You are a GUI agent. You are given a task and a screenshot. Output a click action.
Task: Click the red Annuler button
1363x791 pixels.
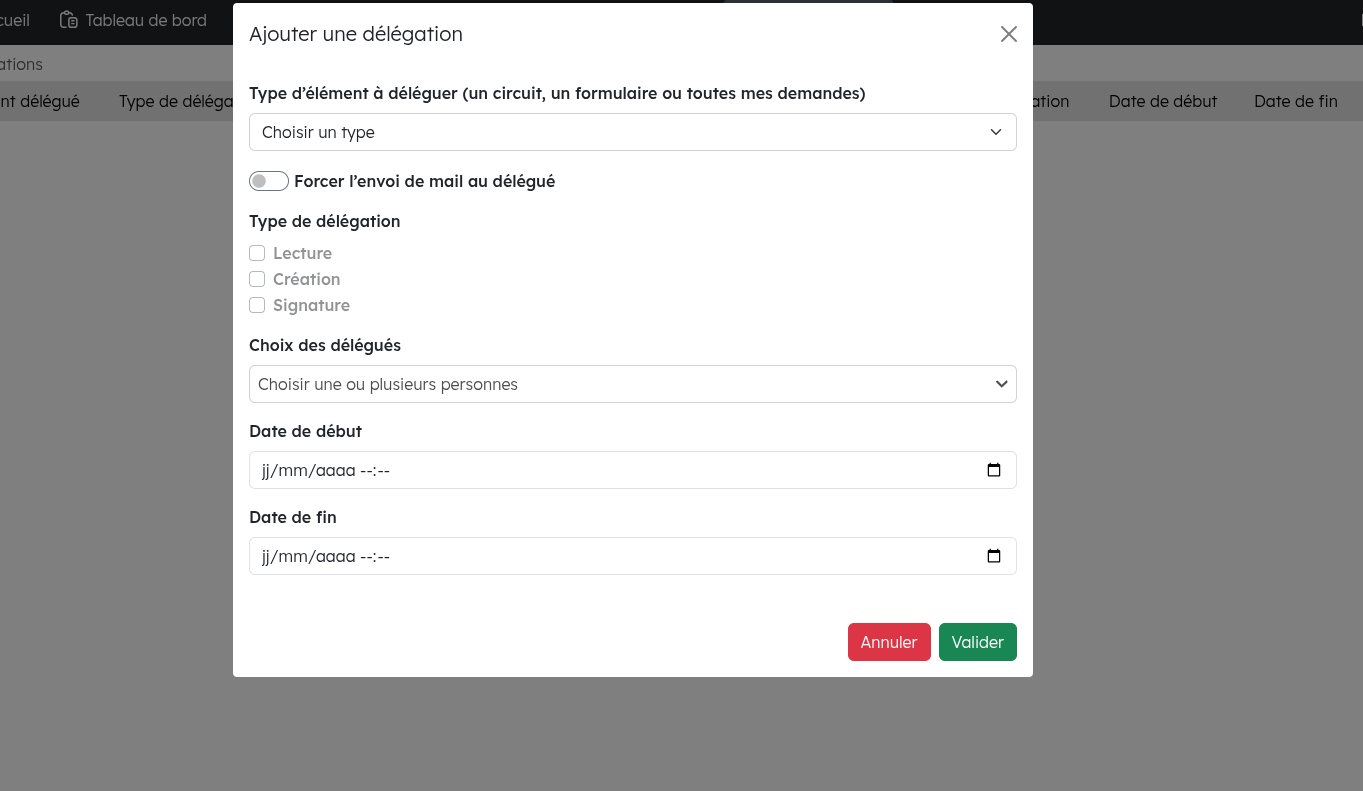point(888,642)
